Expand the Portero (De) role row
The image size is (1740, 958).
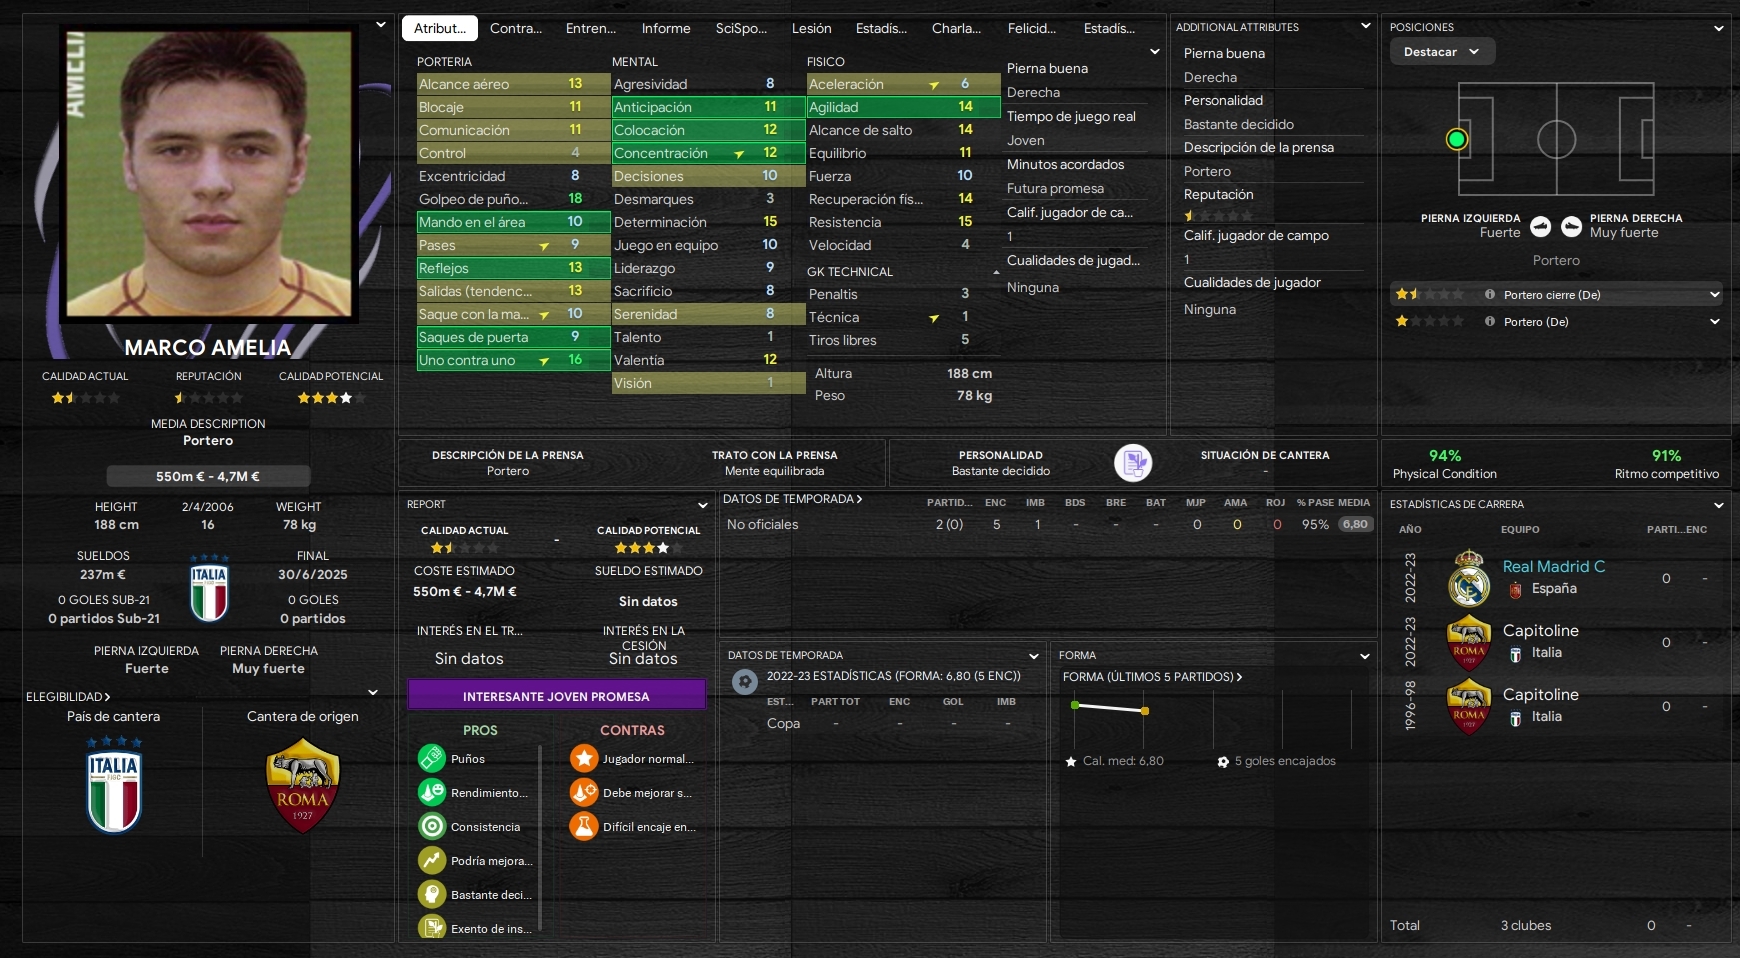click(1715, 322)
